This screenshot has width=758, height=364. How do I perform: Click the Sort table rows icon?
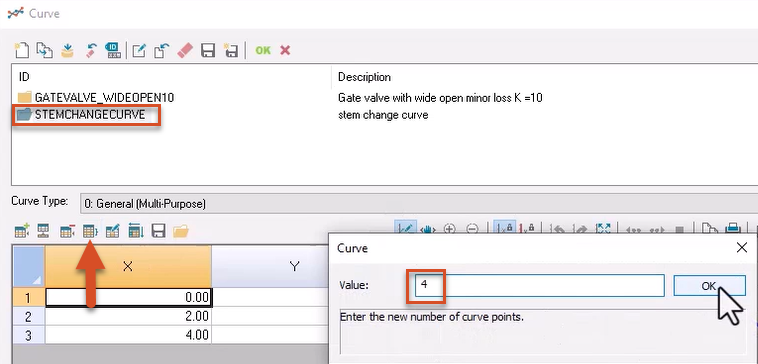pyautogui.click(x=136, y=231)
